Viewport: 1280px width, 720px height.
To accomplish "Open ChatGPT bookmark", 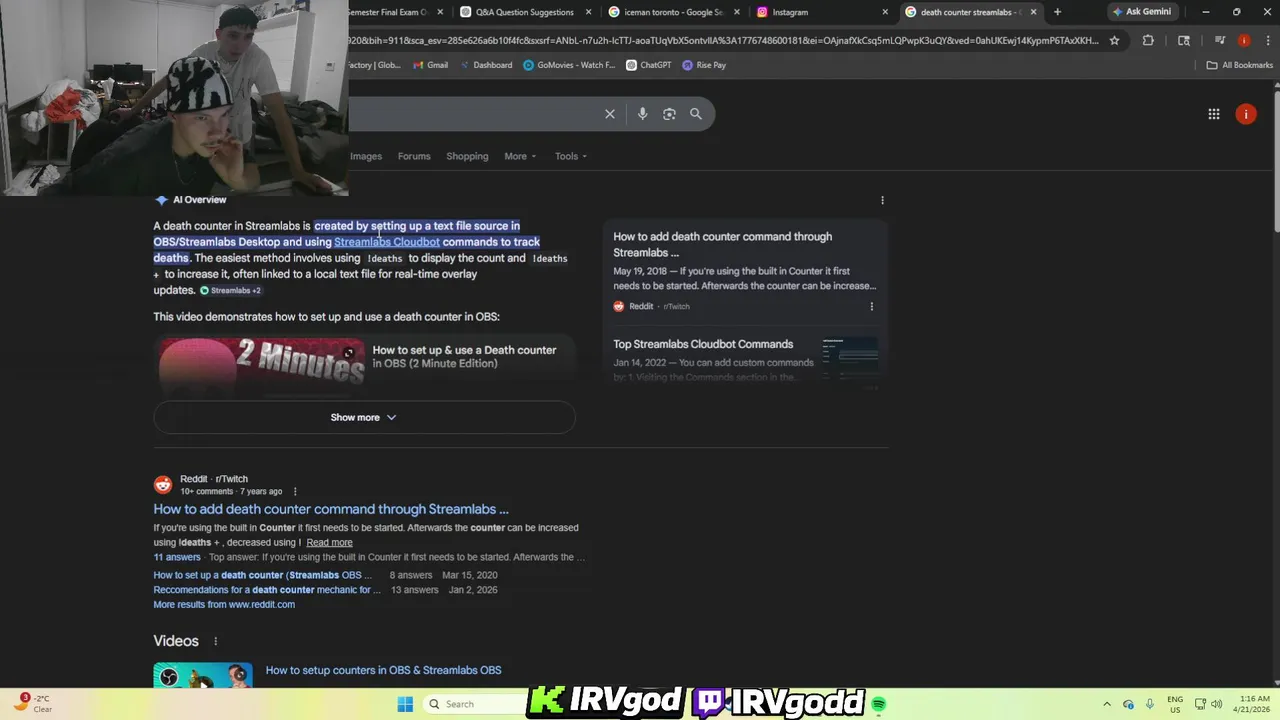I will click(648, 65).
